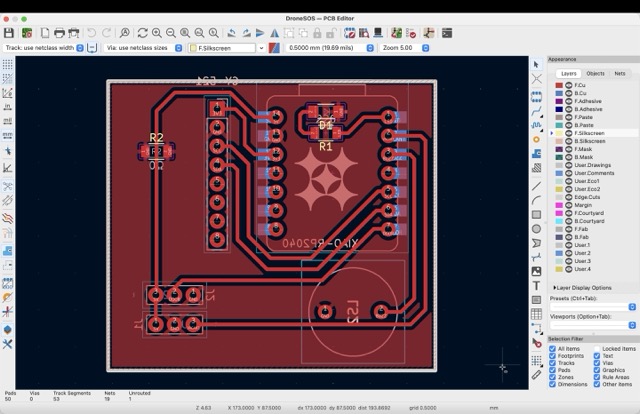The height and width of the screenshot is (414, 640).
Task: Undo the last edit
Action: (91, 33)
